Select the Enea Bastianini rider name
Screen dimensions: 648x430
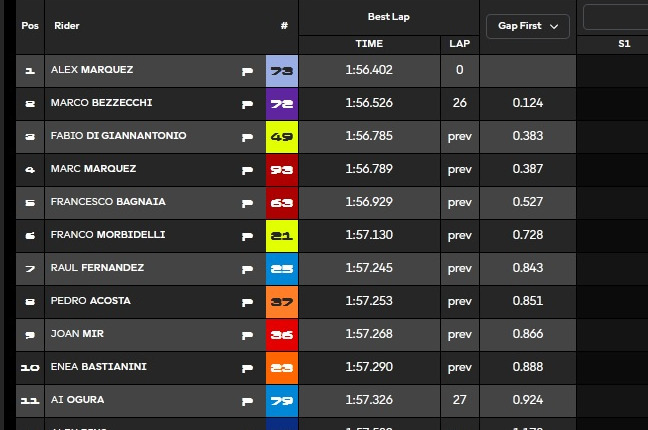(99, 367)
